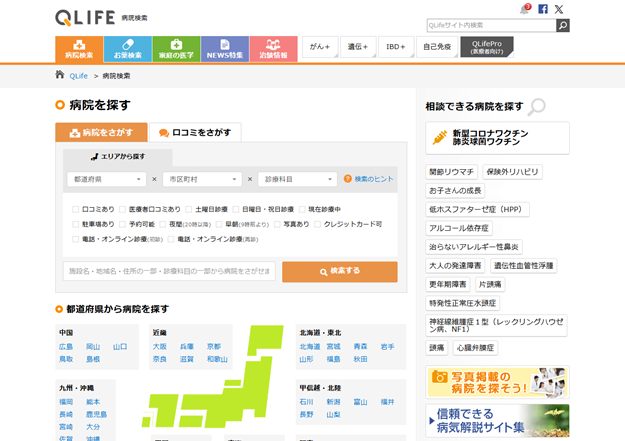The image size is (625, 441).
Task: Click the 保険外リハビリ tag
Action: tap(512, 172)
